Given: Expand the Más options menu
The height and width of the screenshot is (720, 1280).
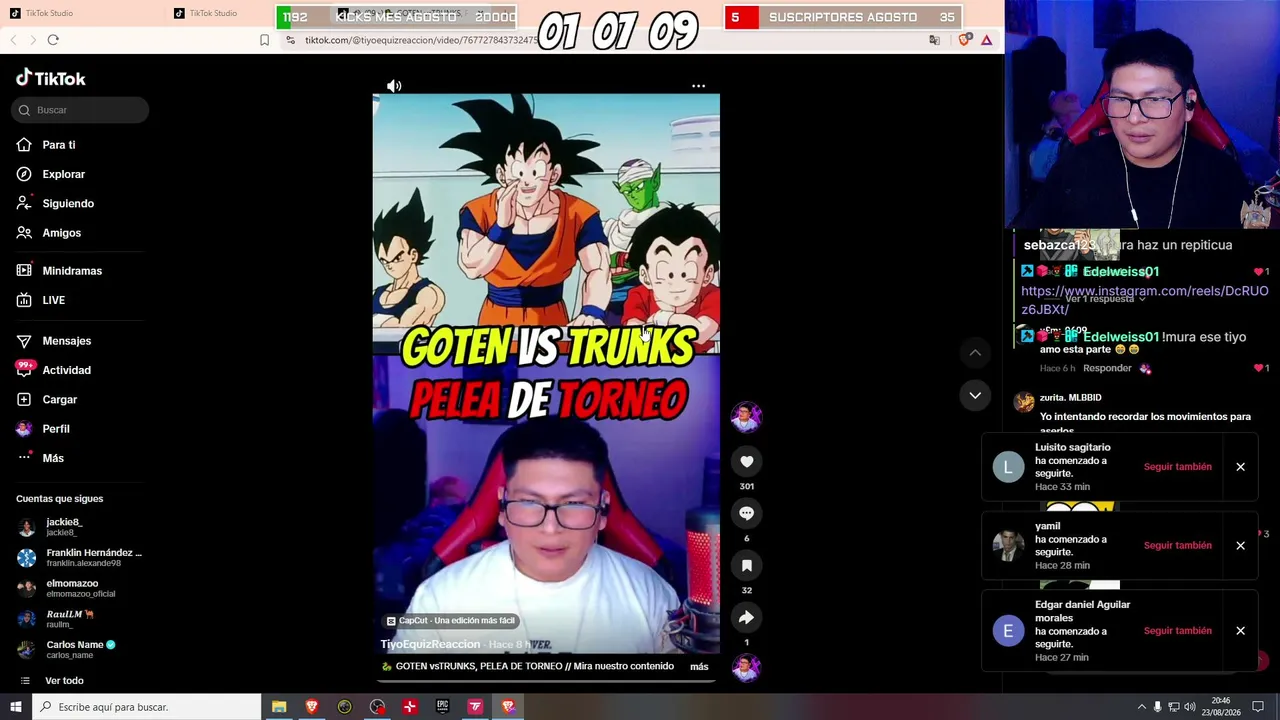Looking at the screenshot, I should [x=52, y=458].
